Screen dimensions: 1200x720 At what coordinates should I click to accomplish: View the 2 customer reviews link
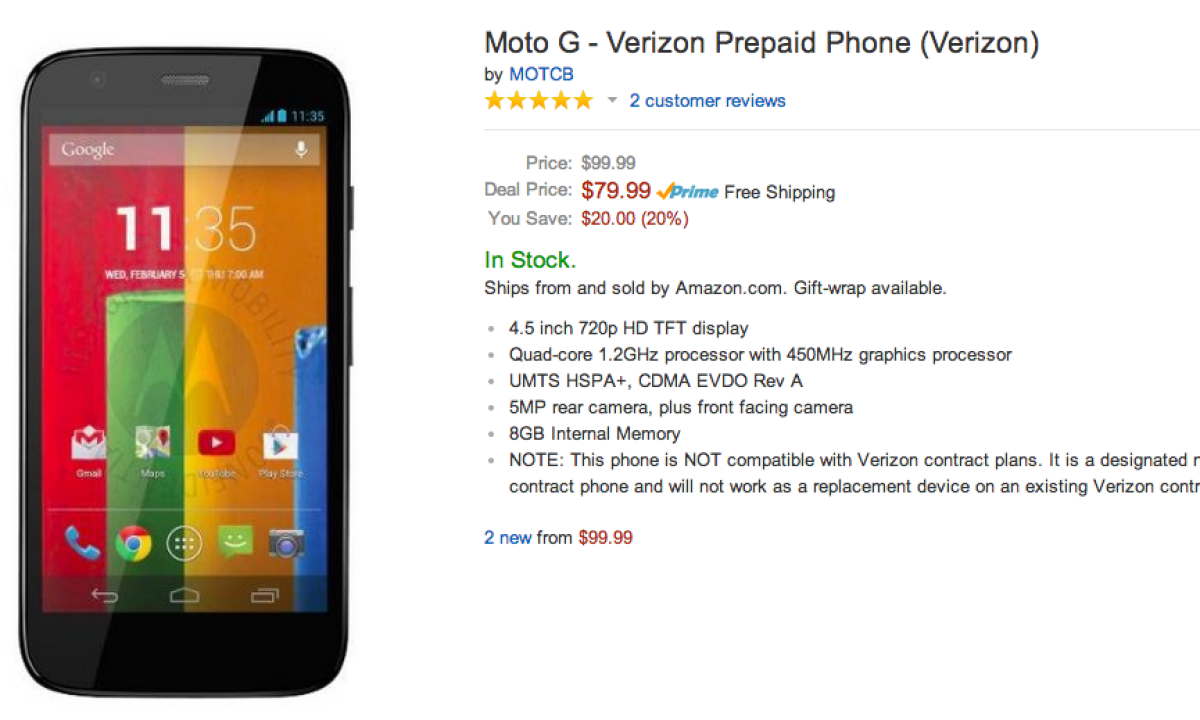pyautogui.click(x=707, y=101)
